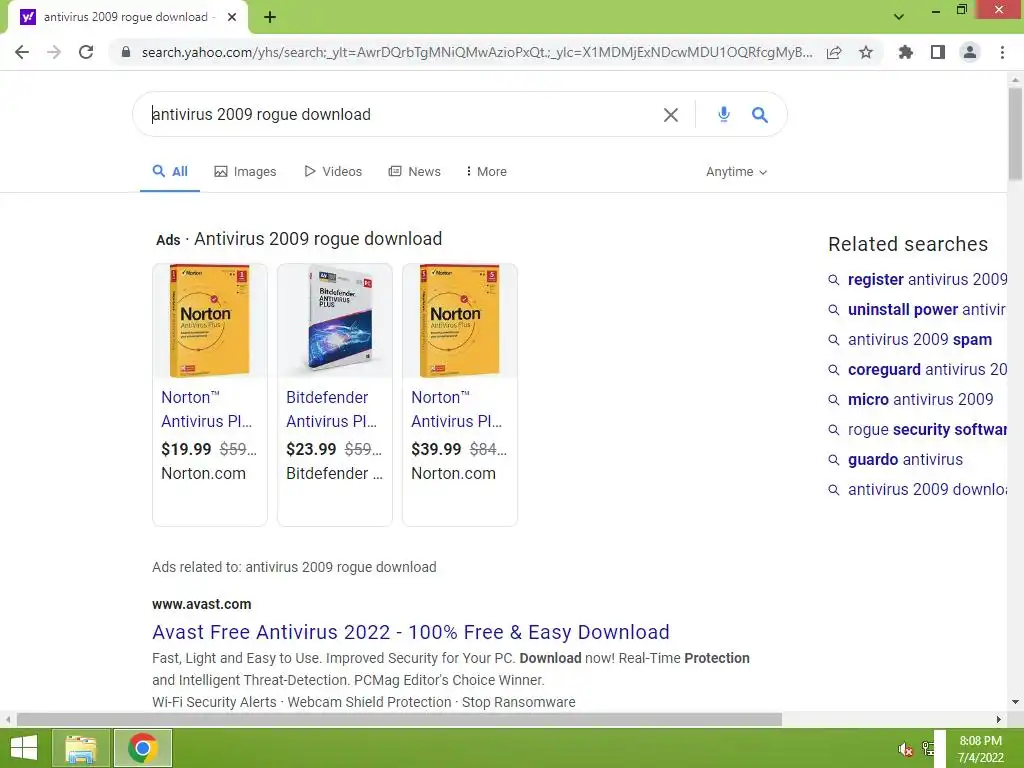Screen dimensions: 1024x768
Task: Switch to Images results tab
Action: (246, 172)
